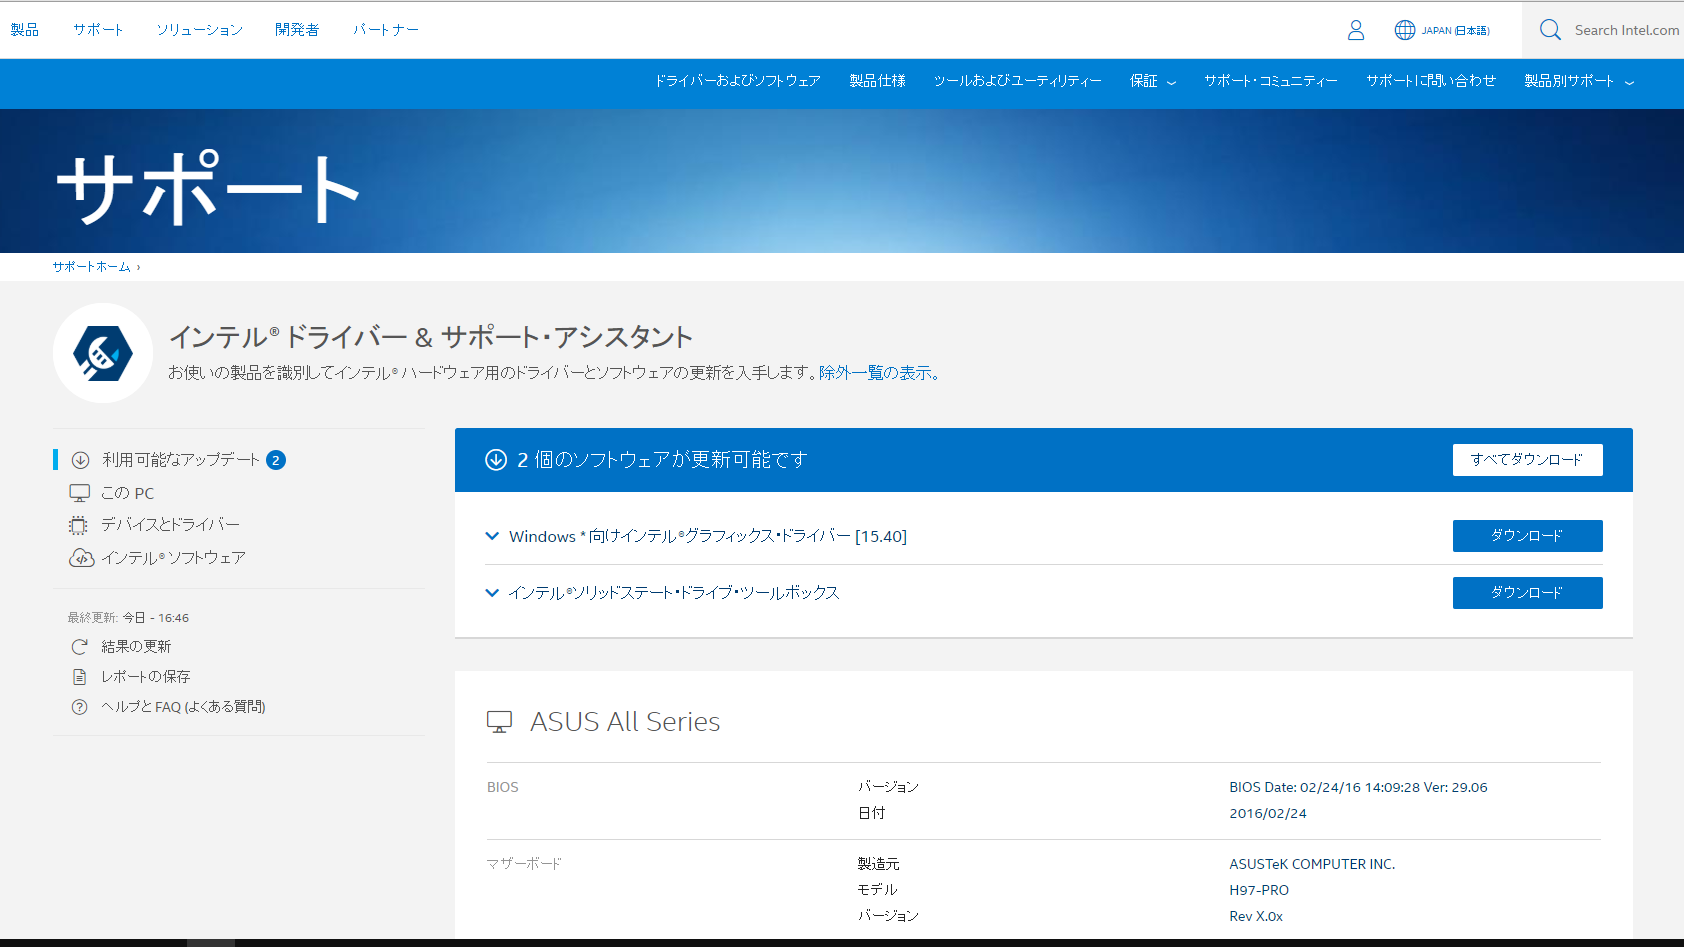Click the download icon beside 利用可能なアップデート
The width and height of the screenshot is (1684, 947).
click(81, 460)
